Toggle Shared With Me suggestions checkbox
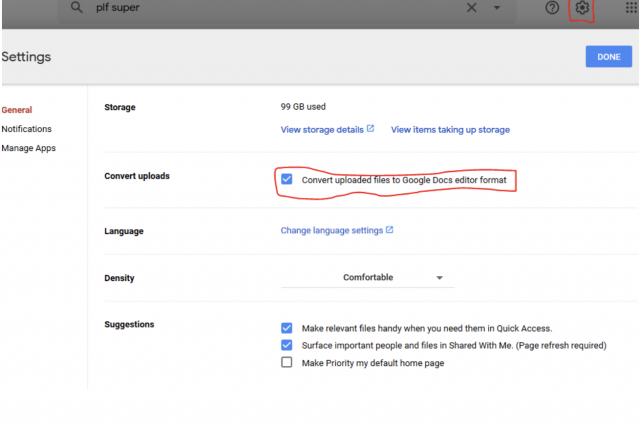This screenshot has height=430, width=640. pyautogui.click(x=287, y=345)
